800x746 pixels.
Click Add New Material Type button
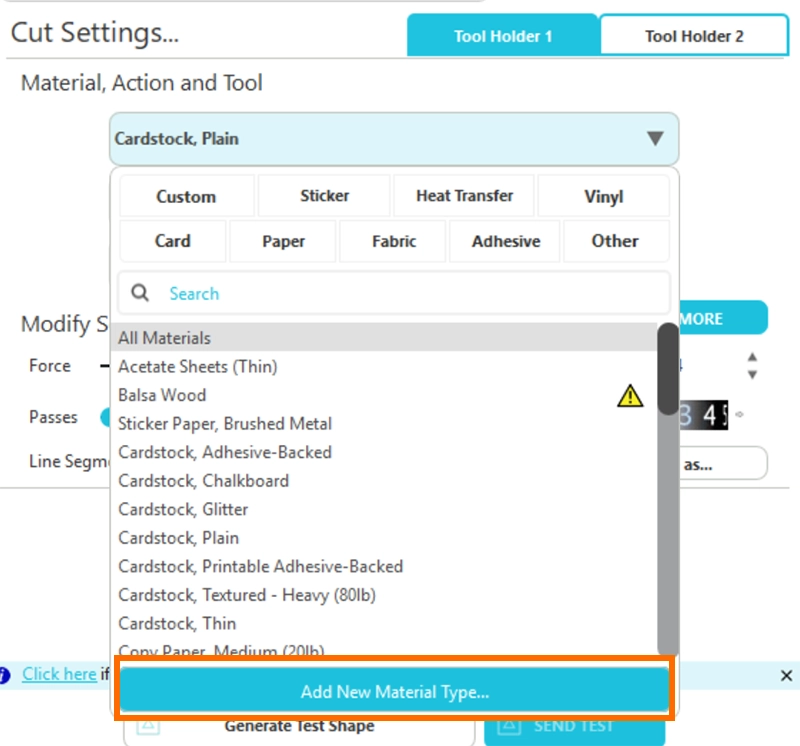(394, 691)
